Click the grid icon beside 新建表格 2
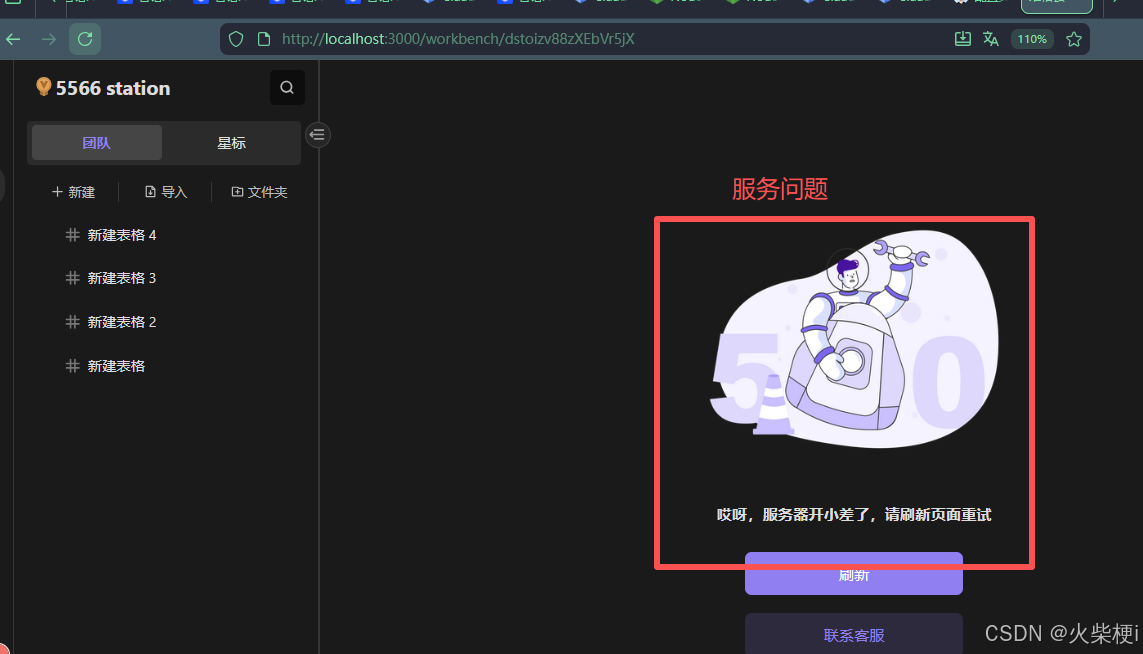This screenshot has height=654, width=1143. (72, 321)
